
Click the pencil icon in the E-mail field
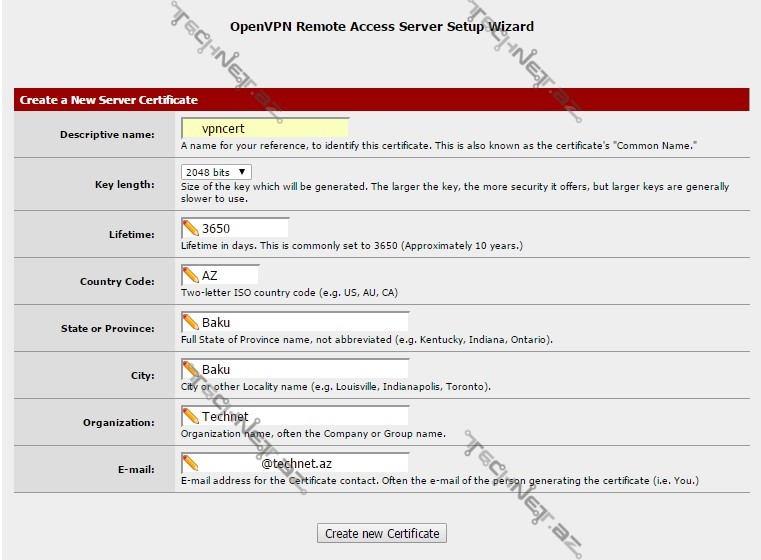point(191,463)
